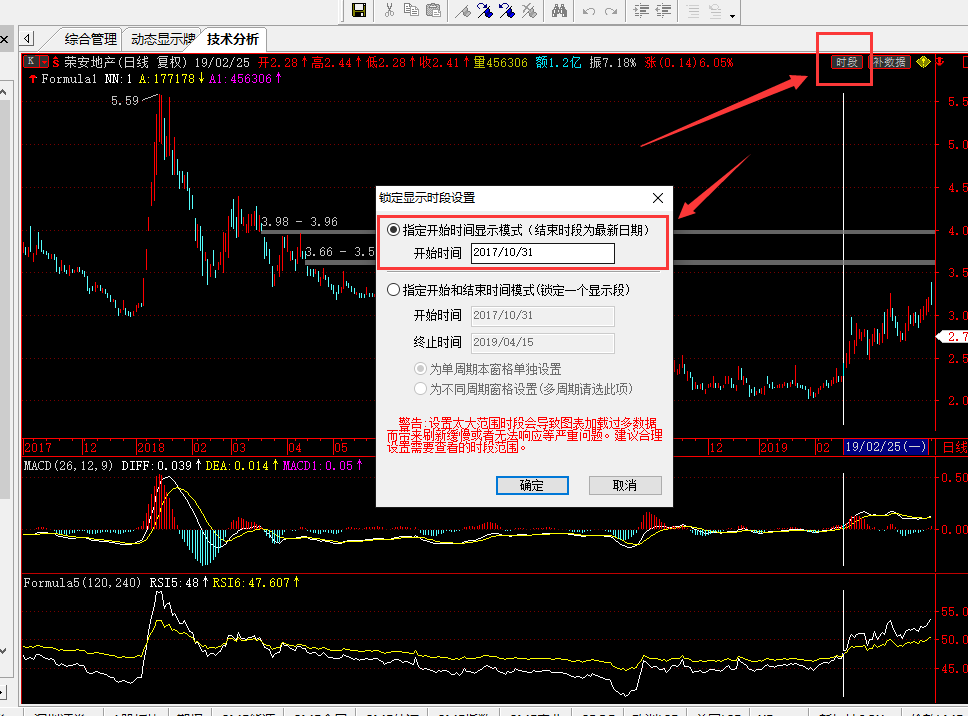Go to next bookmark icon
968x716 pixels.
point(485,10)
